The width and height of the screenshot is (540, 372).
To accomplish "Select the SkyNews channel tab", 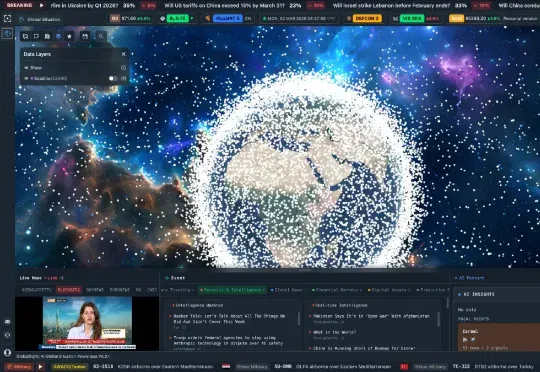I will (95, 290).
